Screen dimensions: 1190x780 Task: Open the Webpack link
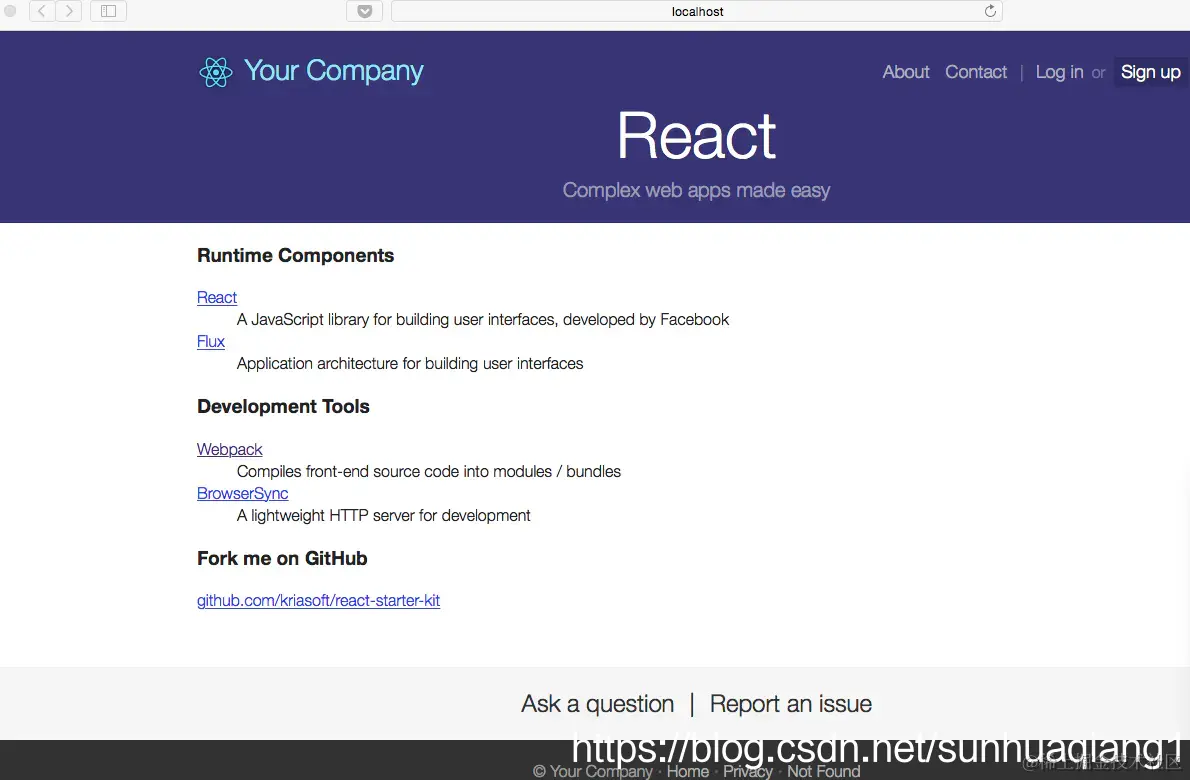(229, 449)
